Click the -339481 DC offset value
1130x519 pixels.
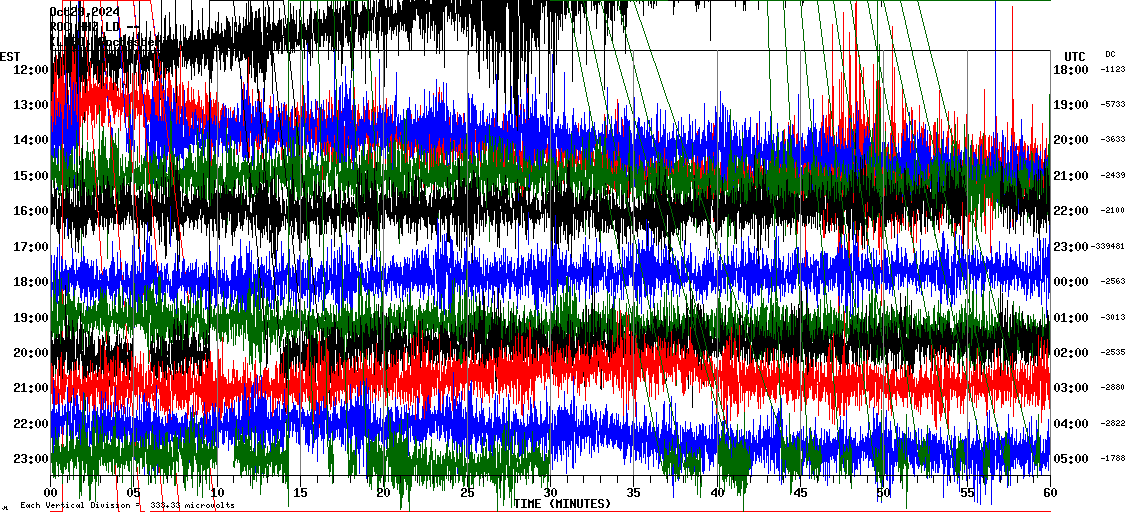pos(1109,247)
